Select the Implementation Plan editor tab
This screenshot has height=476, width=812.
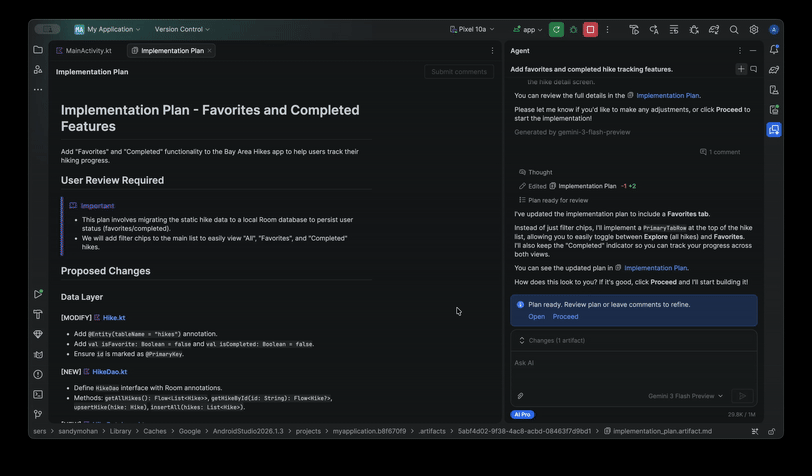[172, 51]
